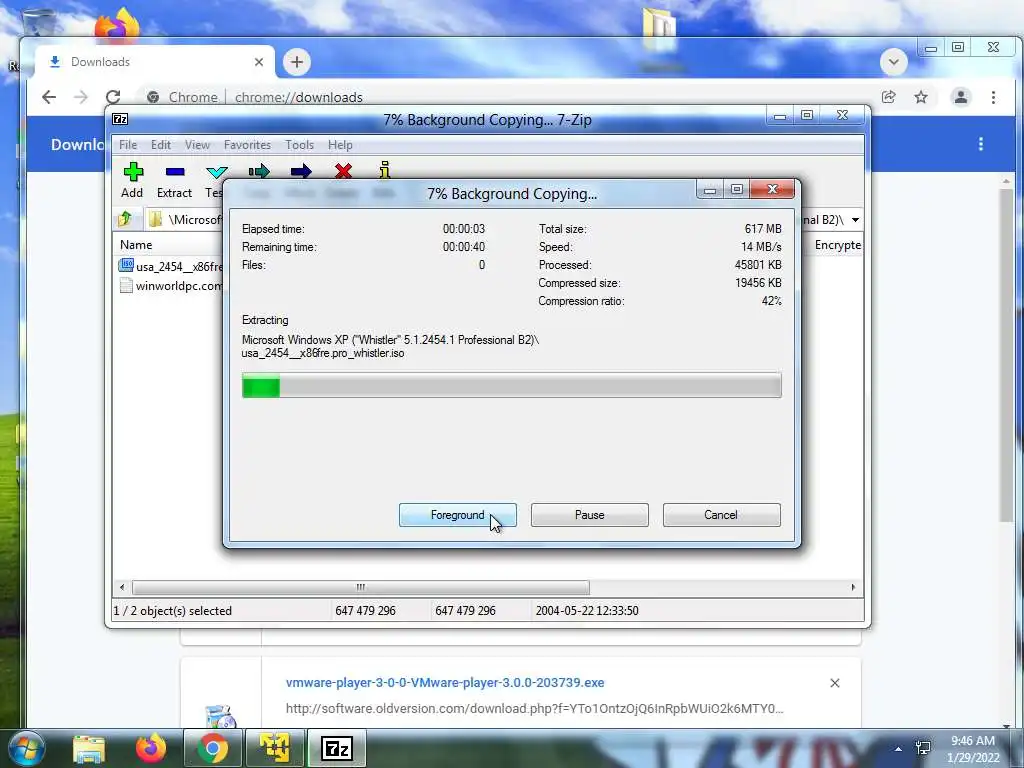This screenshot has width=1024, height=768.
Task: Click the Chrome address bar URL
Action: tap(298, 97)
